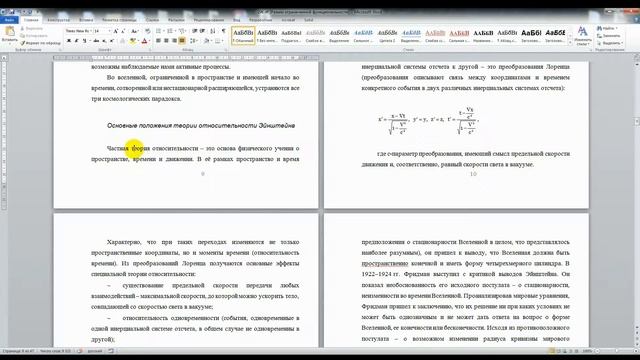Click the Shrink Font icon
Screen dimensions: 640x360
coord(123,31)
